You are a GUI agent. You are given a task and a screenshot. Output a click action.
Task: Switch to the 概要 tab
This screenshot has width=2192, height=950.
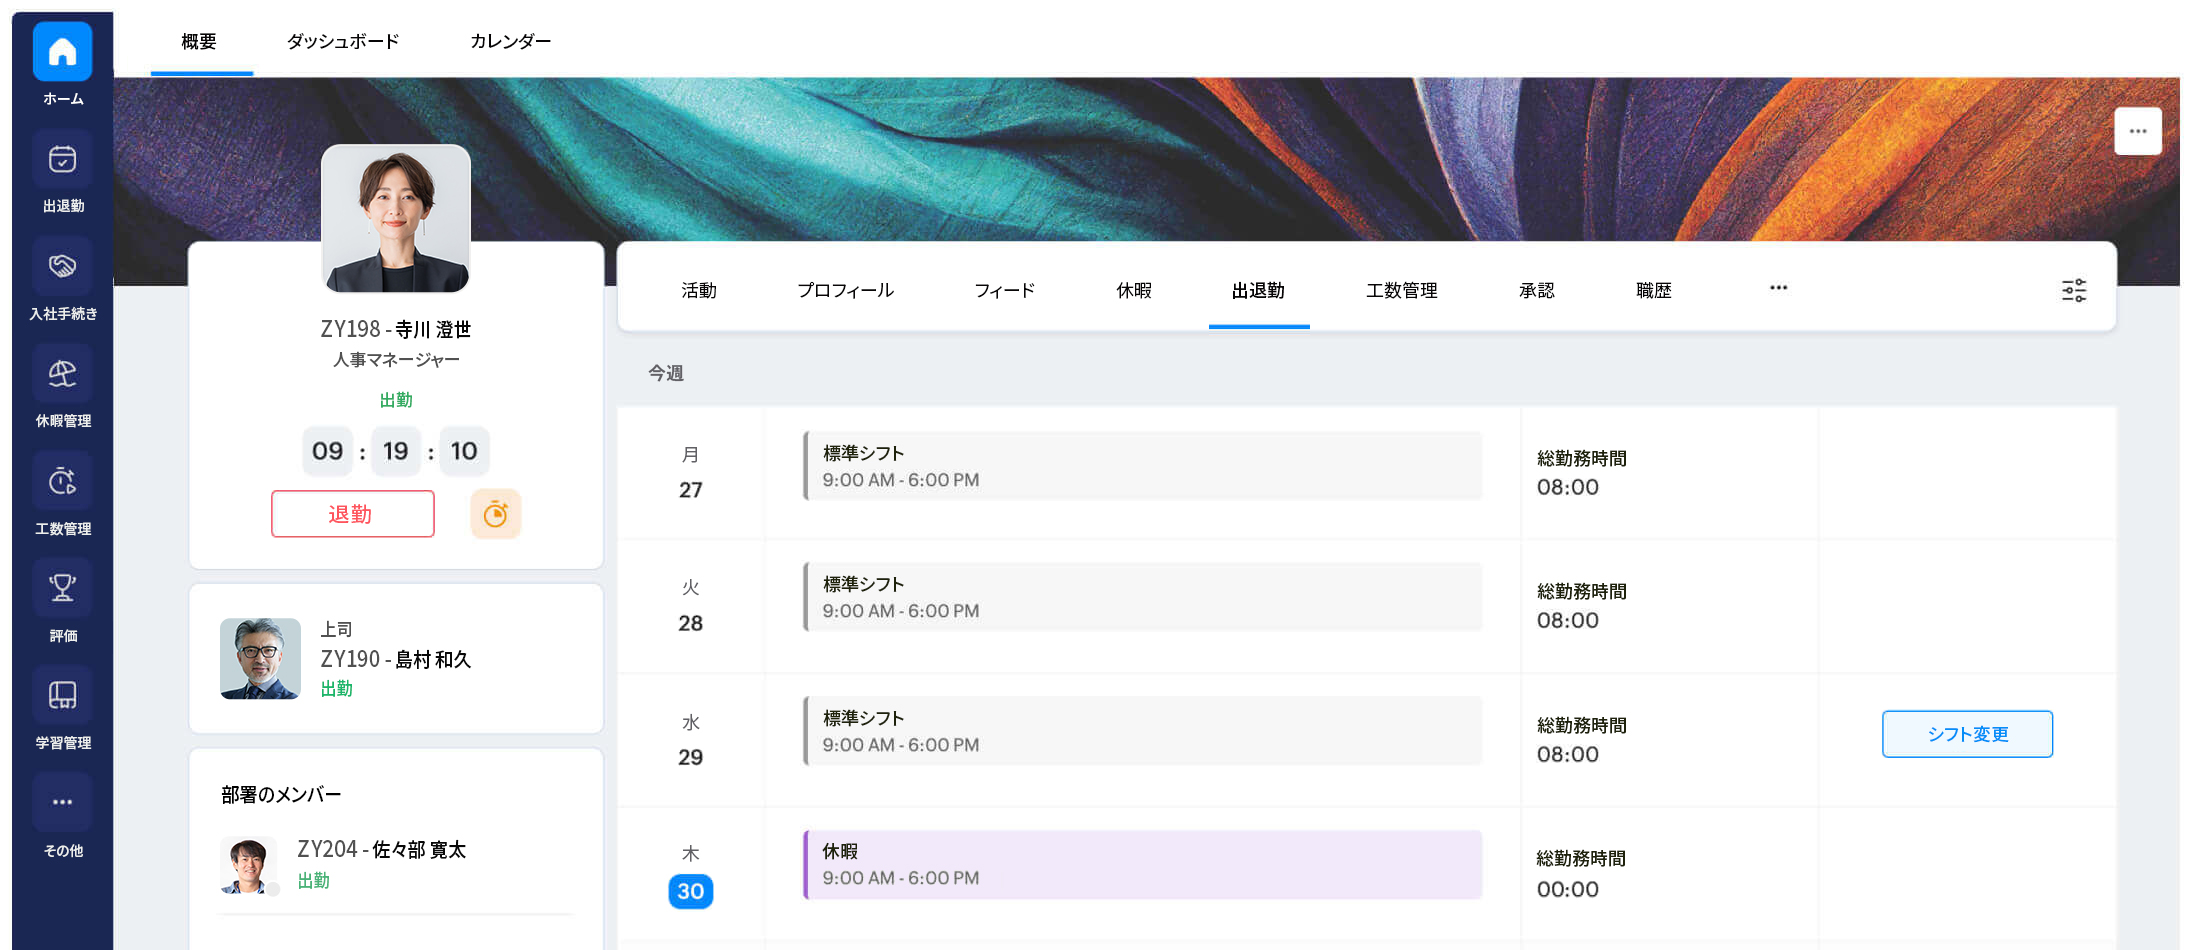tap(201, 41)
